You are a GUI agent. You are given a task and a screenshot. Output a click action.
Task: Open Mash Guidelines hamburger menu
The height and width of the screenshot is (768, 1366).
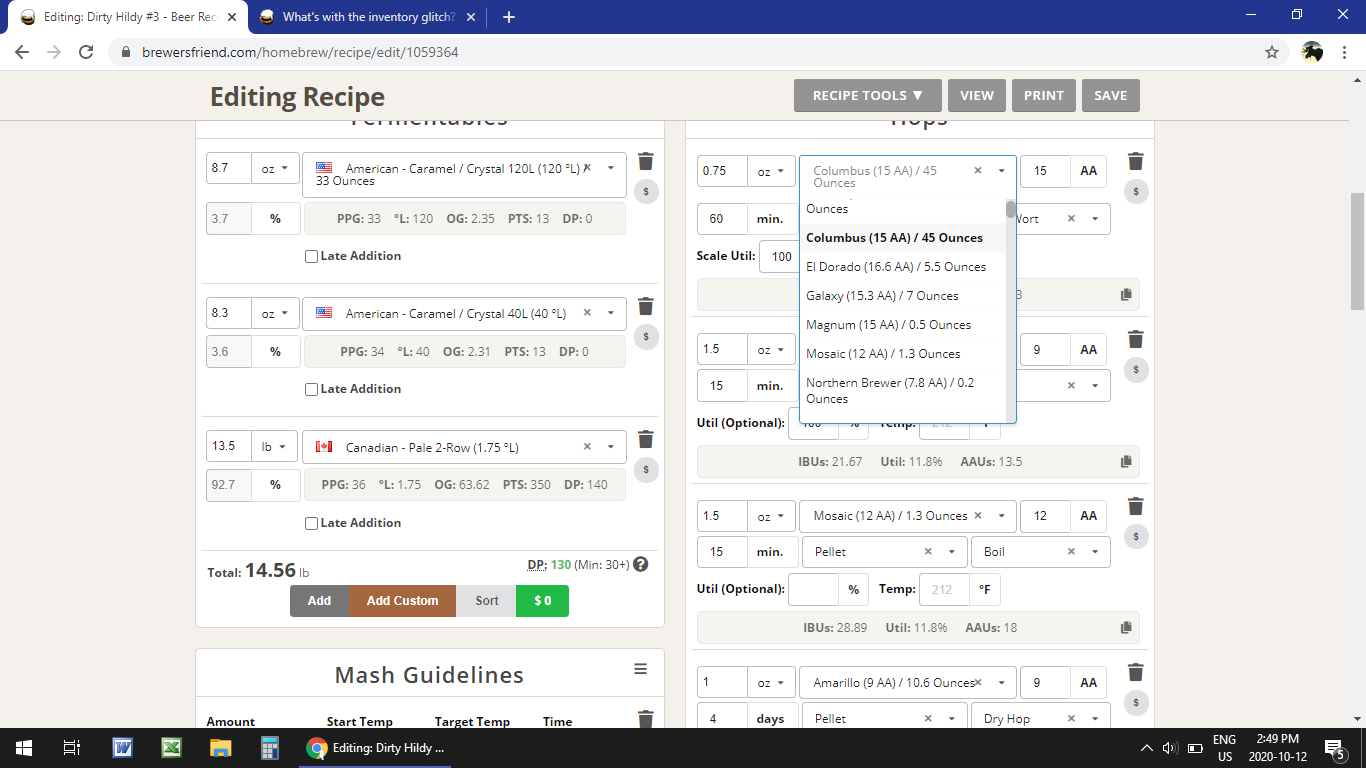click(x=640, y=669)
